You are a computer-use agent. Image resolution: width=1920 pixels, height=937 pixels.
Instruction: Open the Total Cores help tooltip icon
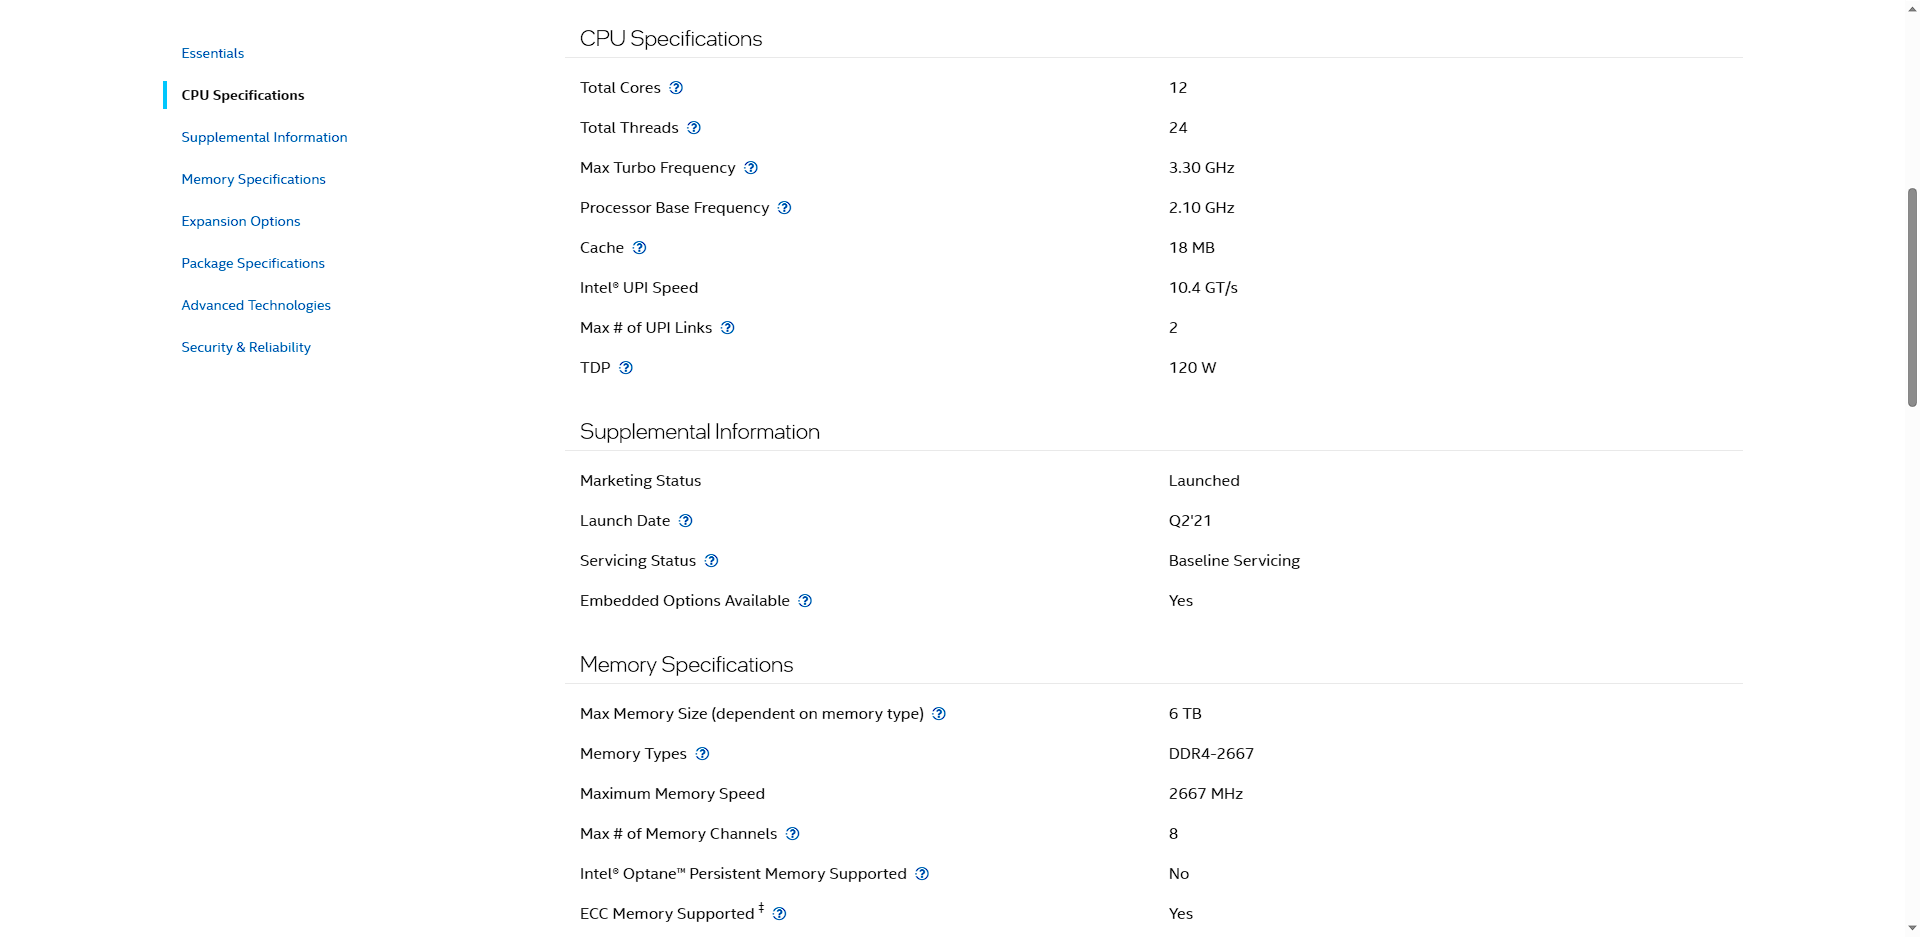[x=676, y=88]
